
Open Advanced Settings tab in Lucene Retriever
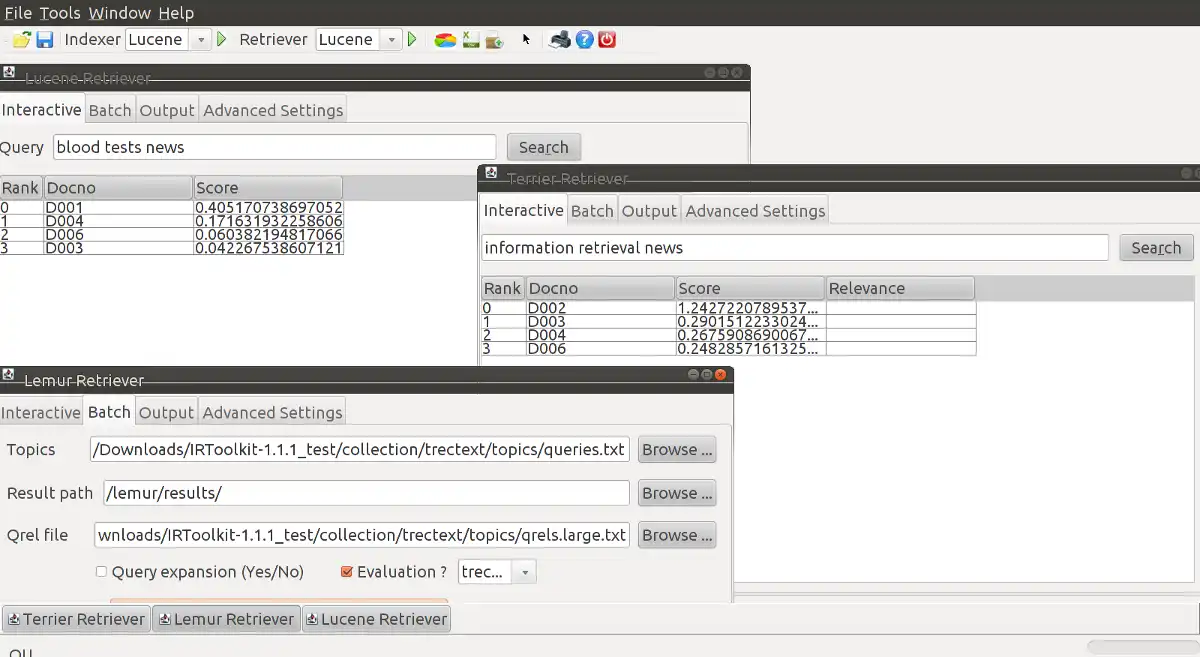click(x=273, y=111)
